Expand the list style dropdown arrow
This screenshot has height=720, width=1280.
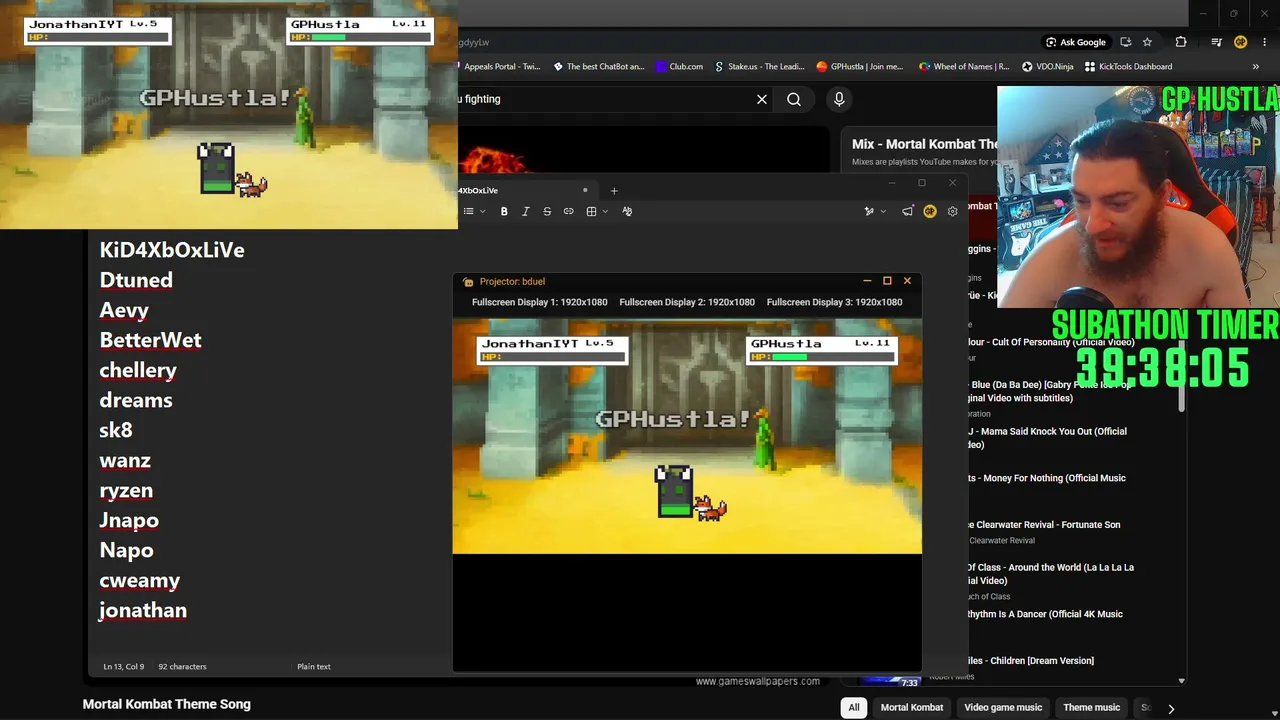(482, 211)
